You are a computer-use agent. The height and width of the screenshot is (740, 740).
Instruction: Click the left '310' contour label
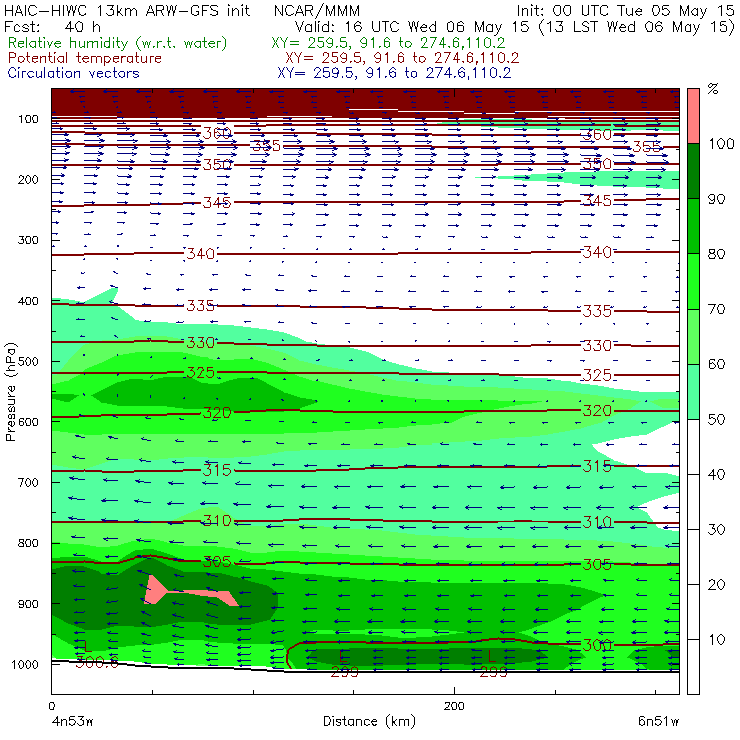pos(217,521)
